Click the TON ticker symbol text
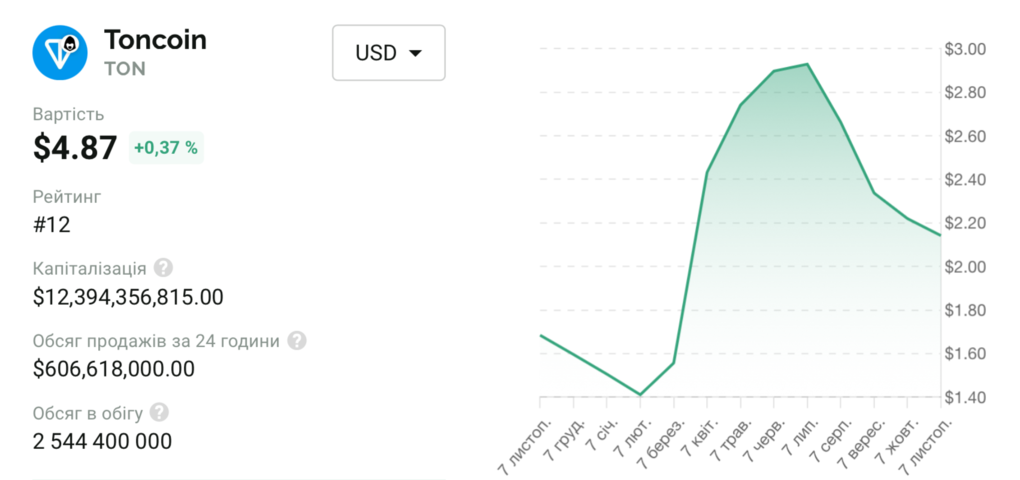This screenshot has width=1020, height=480. 124,69
